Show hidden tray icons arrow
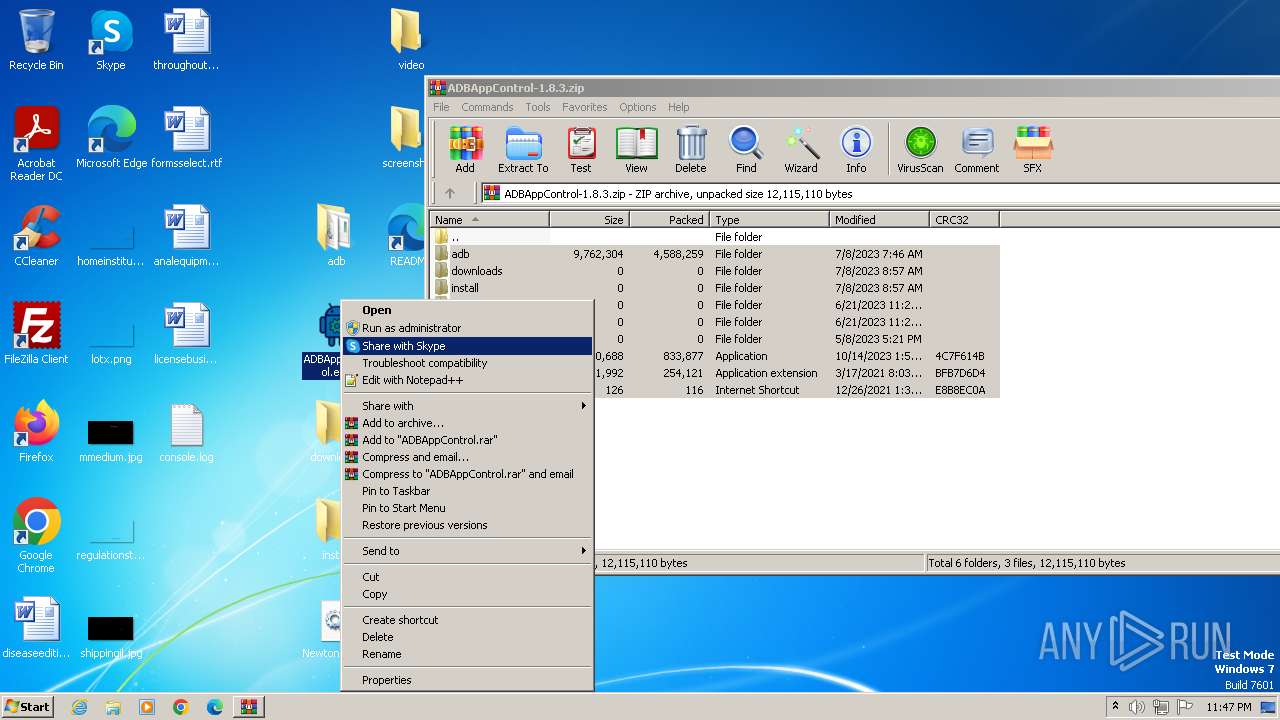Viewport: 1280px width, 720px height. point(1115,707)
